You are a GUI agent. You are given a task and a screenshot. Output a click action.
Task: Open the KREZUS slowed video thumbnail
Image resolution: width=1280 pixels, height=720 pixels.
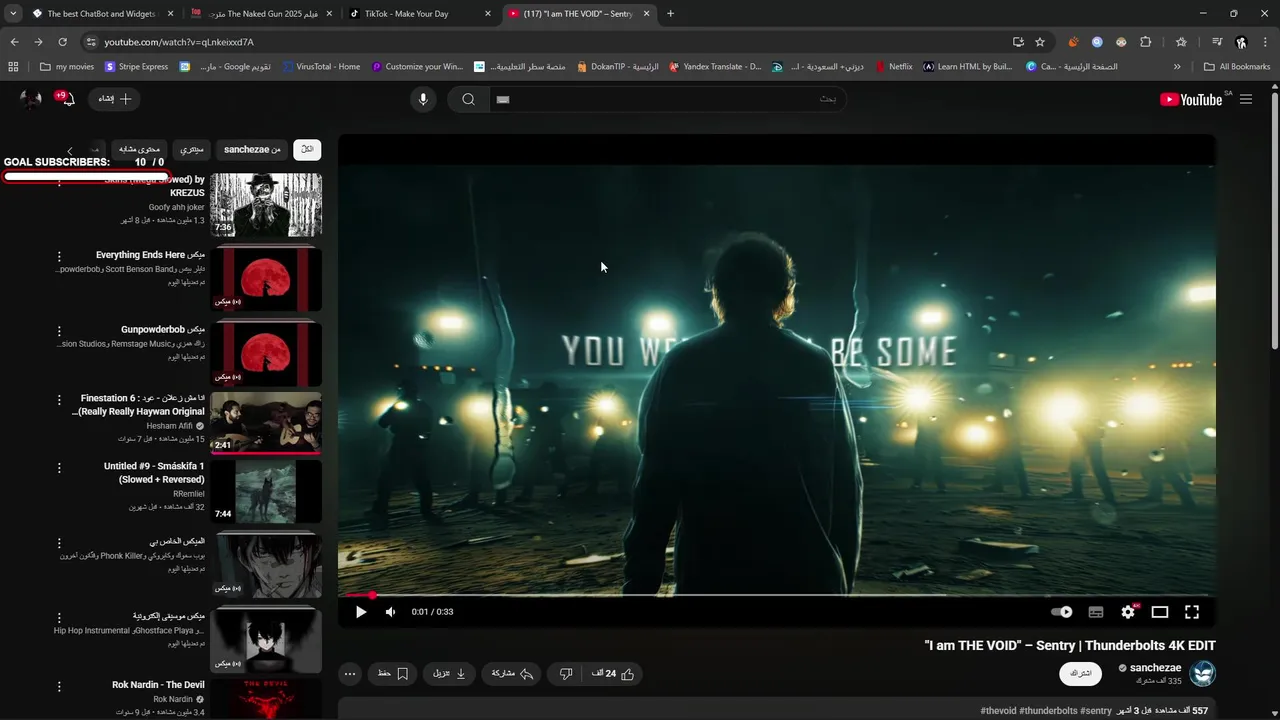(266, 205)
